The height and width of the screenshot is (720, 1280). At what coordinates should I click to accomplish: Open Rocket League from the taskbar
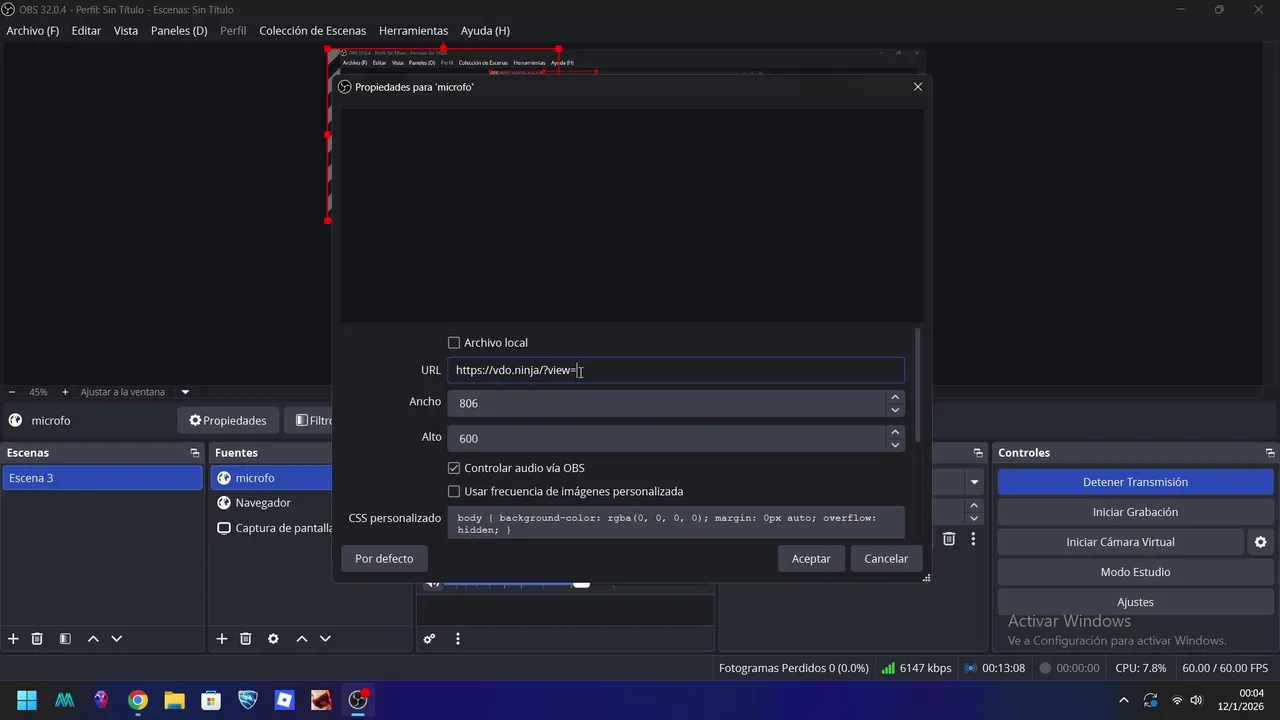[x=248, y=700]
